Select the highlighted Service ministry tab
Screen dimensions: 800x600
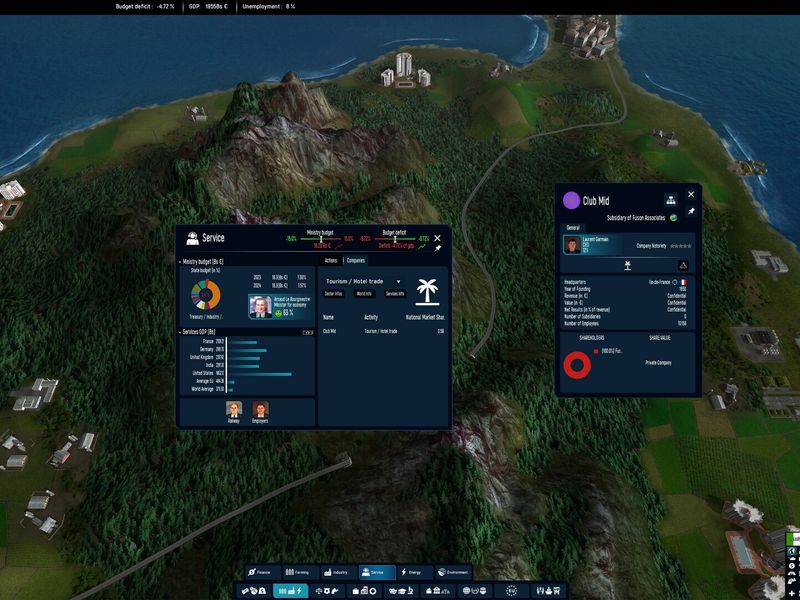[x=377, y=572]
